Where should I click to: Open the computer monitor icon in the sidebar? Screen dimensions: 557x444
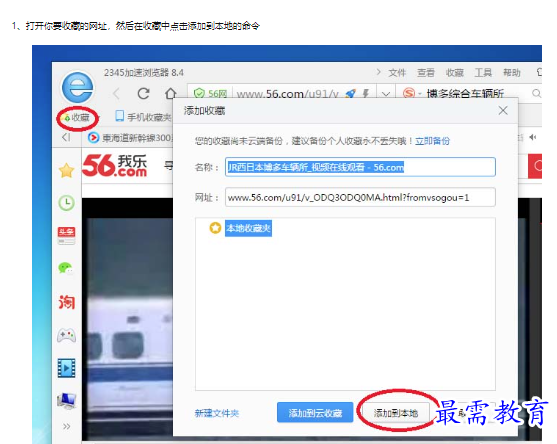pos(66,401)
